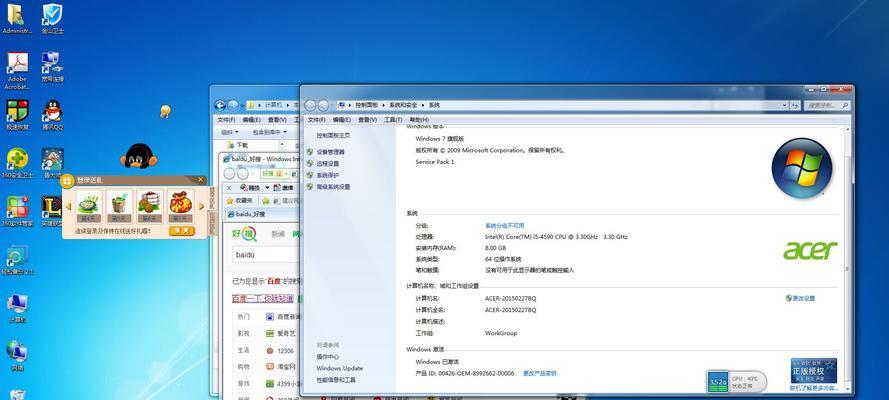This screenshot has width=889, height=400.
Task: Click the 12306 link on the web page
Action: 285,351
